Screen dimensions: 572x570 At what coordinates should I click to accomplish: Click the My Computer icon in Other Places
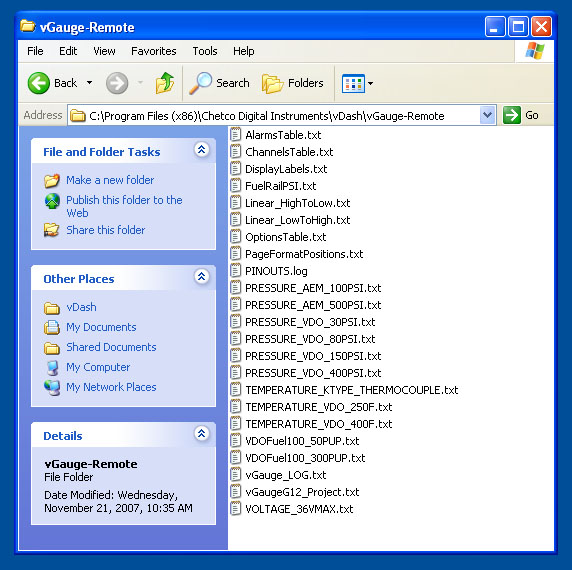click(x=53, y=368)
